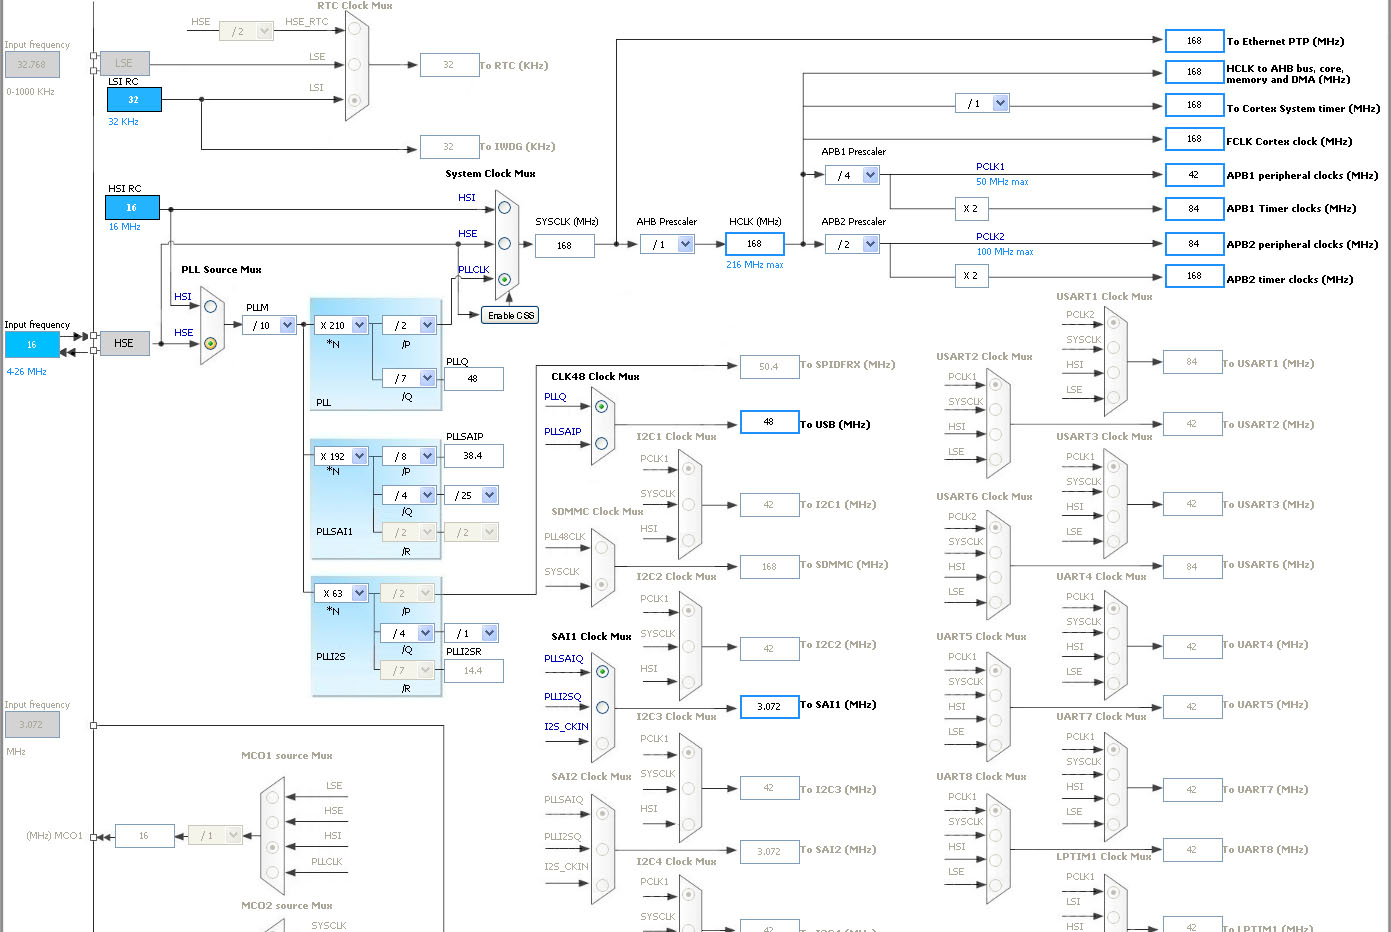Open the MCO1 /1 divider dropdown
This screenshot has width=1391, height=932.
234,835
